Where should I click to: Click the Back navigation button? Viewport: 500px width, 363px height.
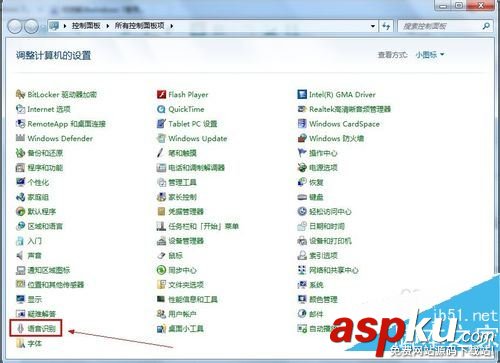point(15,26)
